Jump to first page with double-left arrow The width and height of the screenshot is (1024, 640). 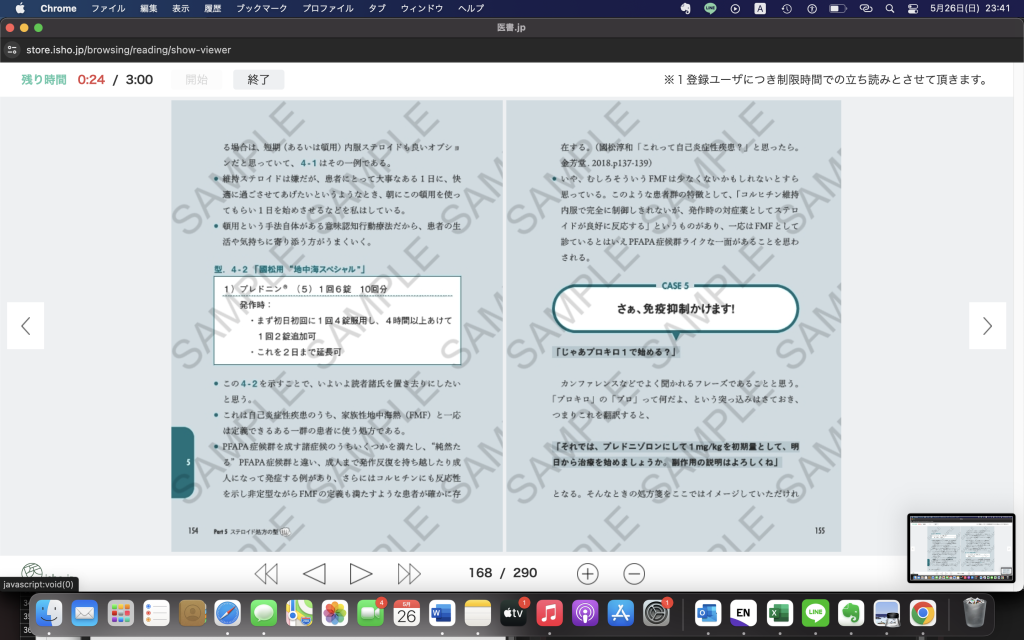pos(266,573)
